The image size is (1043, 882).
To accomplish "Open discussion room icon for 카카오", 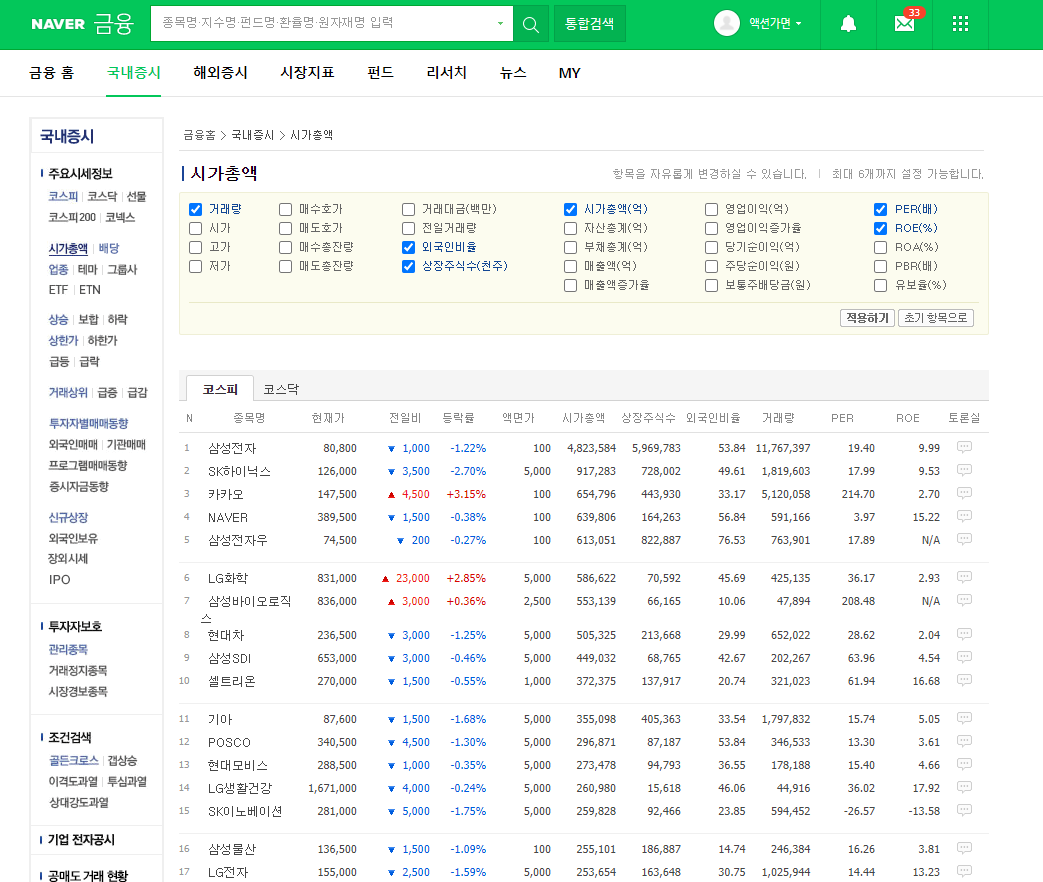I will (x=964, y=493).
